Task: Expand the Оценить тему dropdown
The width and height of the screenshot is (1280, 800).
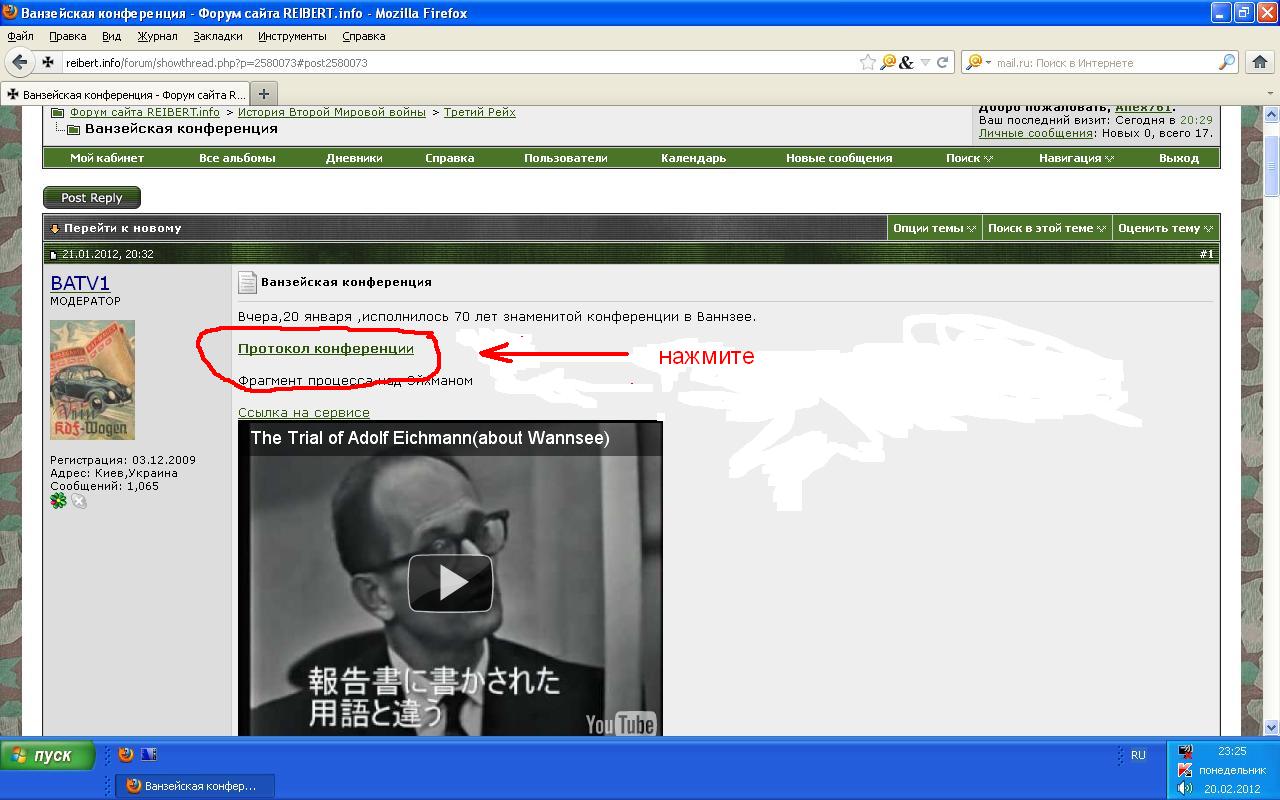Action: point(1164,228)
